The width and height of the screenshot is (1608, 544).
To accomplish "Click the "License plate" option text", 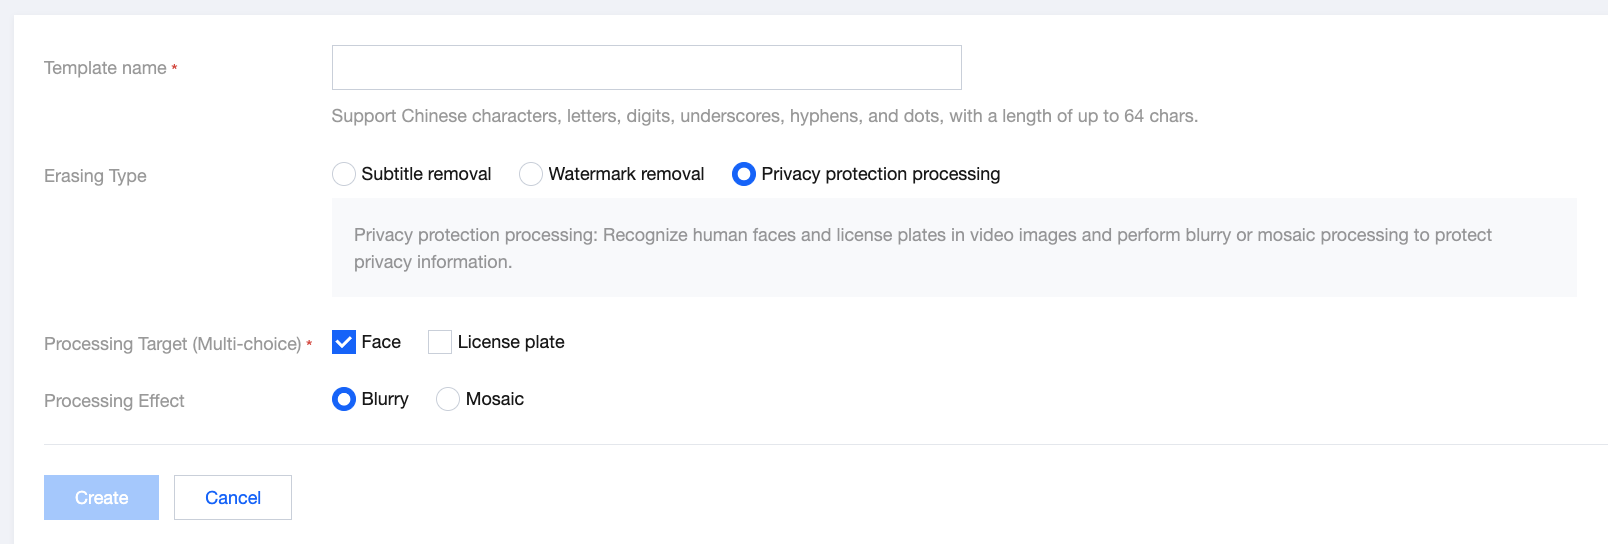I will point(511,342).
